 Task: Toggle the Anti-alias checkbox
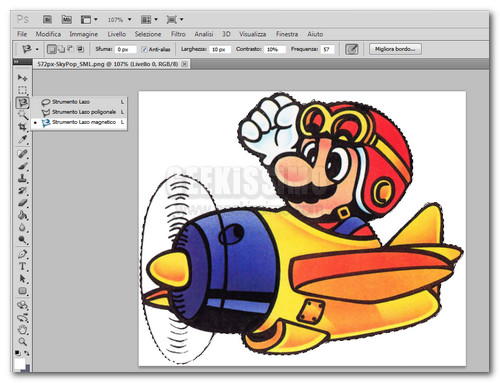[144, 49]
